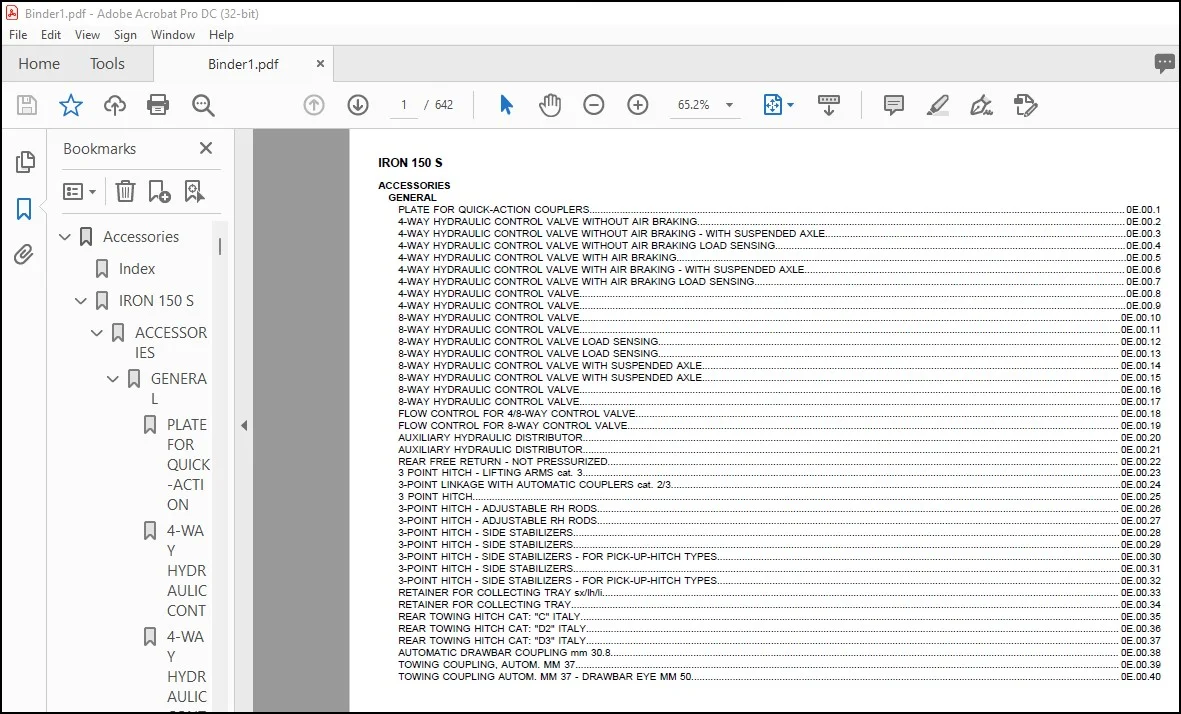1181x714 pixels.
Task: Click the stamp tool icon
Action: tap(1026, 105)
